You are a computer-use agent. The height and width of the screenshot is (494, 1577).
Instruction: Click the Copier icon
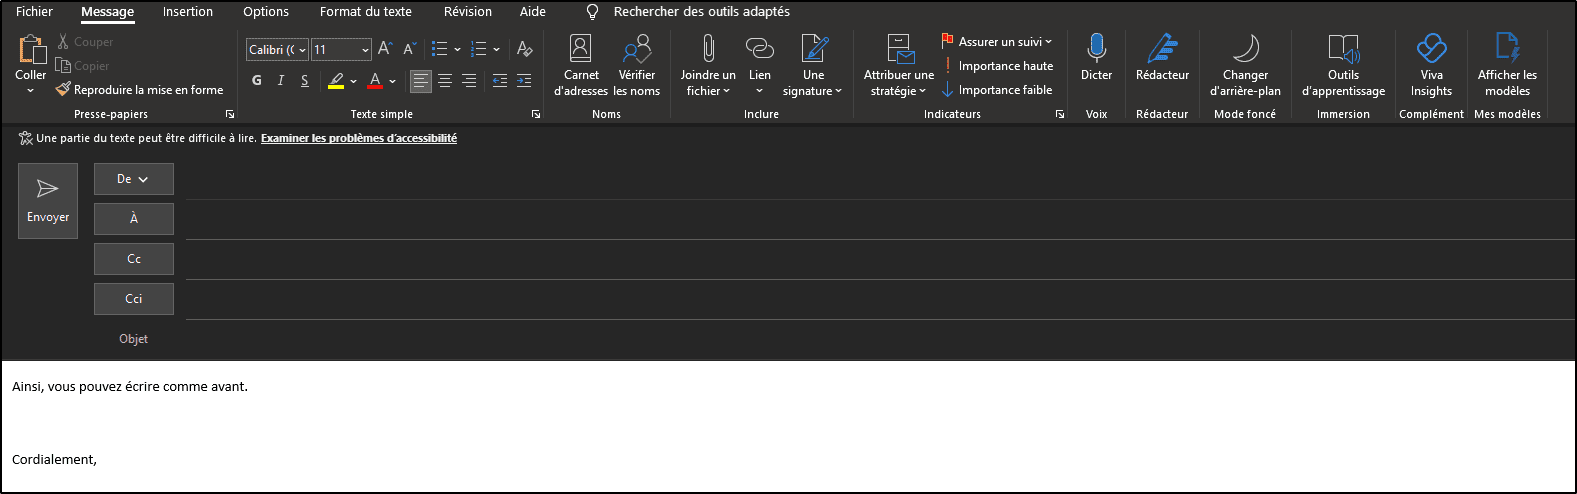pos(63,66)
